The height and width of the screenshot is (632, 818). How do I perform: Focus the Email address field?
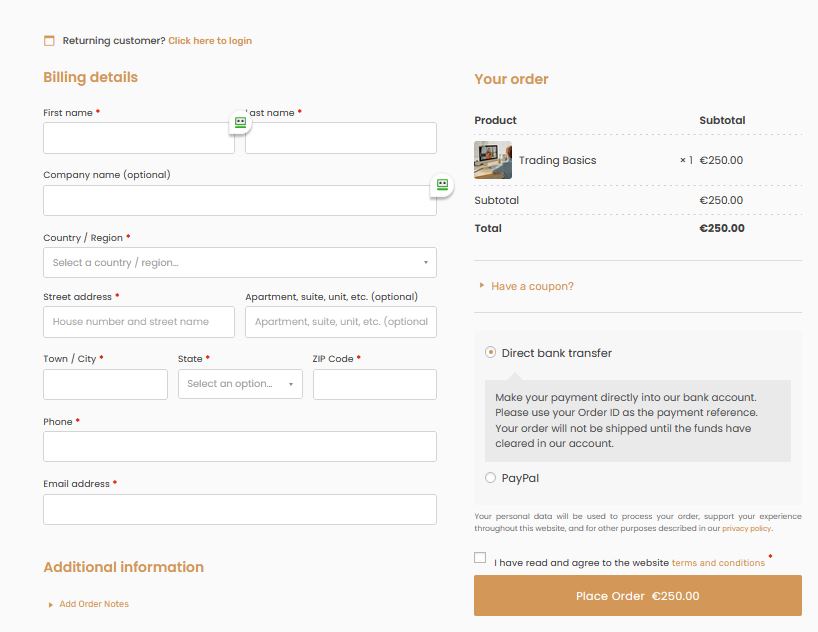click(240, 509)
